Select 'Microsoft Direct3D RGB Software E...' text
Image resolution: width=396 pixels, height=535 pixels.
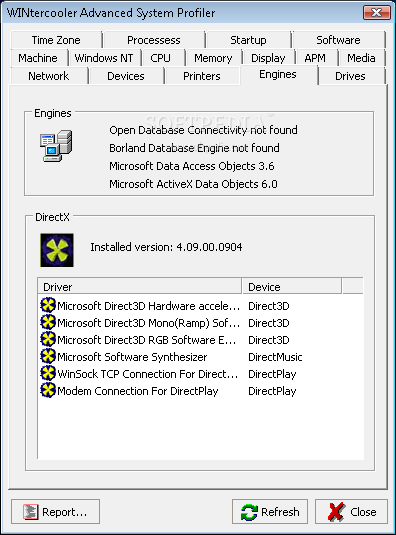click(147, 340)
